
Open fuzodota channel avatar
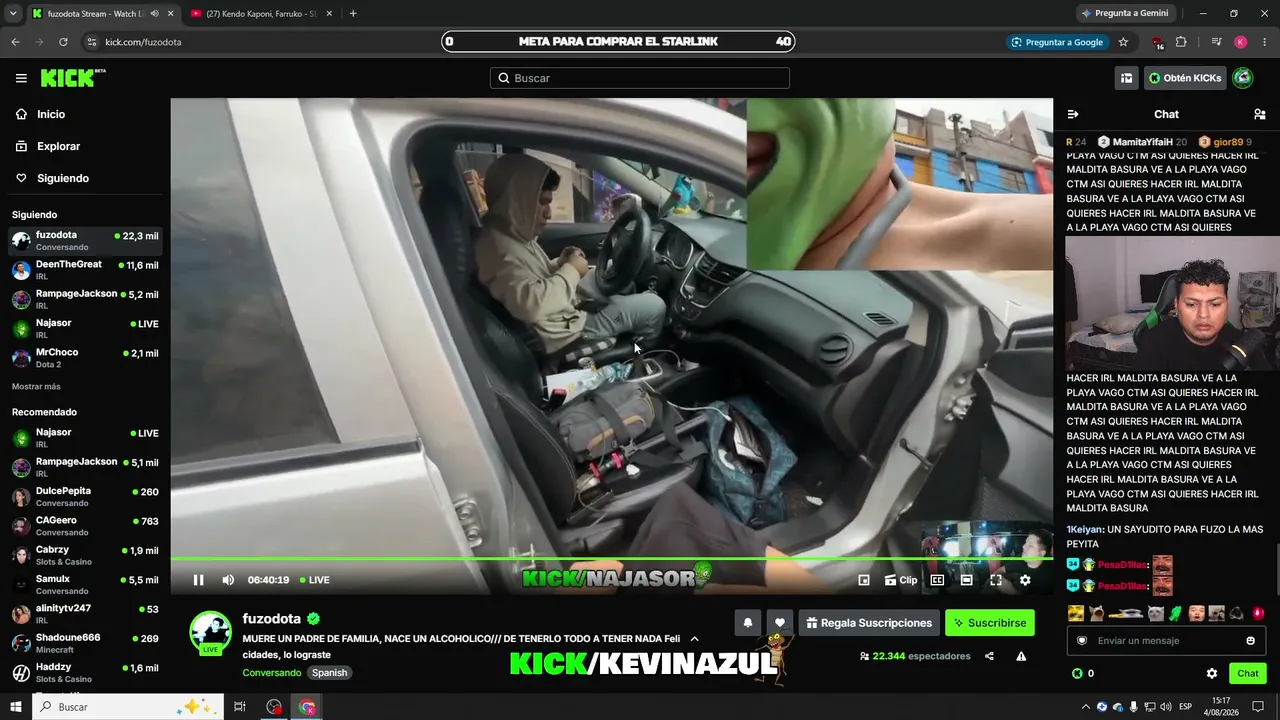pyautogui.click(x=211, y=633)
